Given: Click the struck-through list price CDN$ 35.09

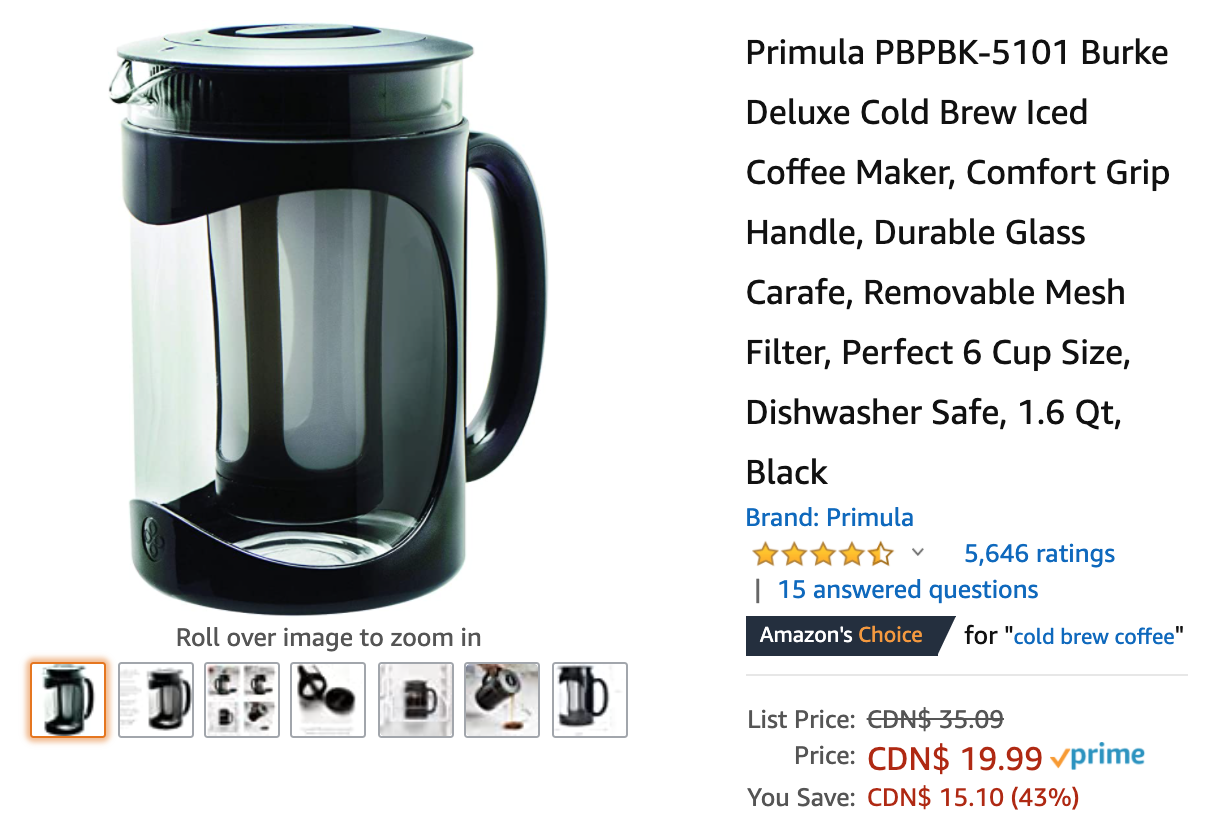Looking at the screenshot, I should coord(935,719).
